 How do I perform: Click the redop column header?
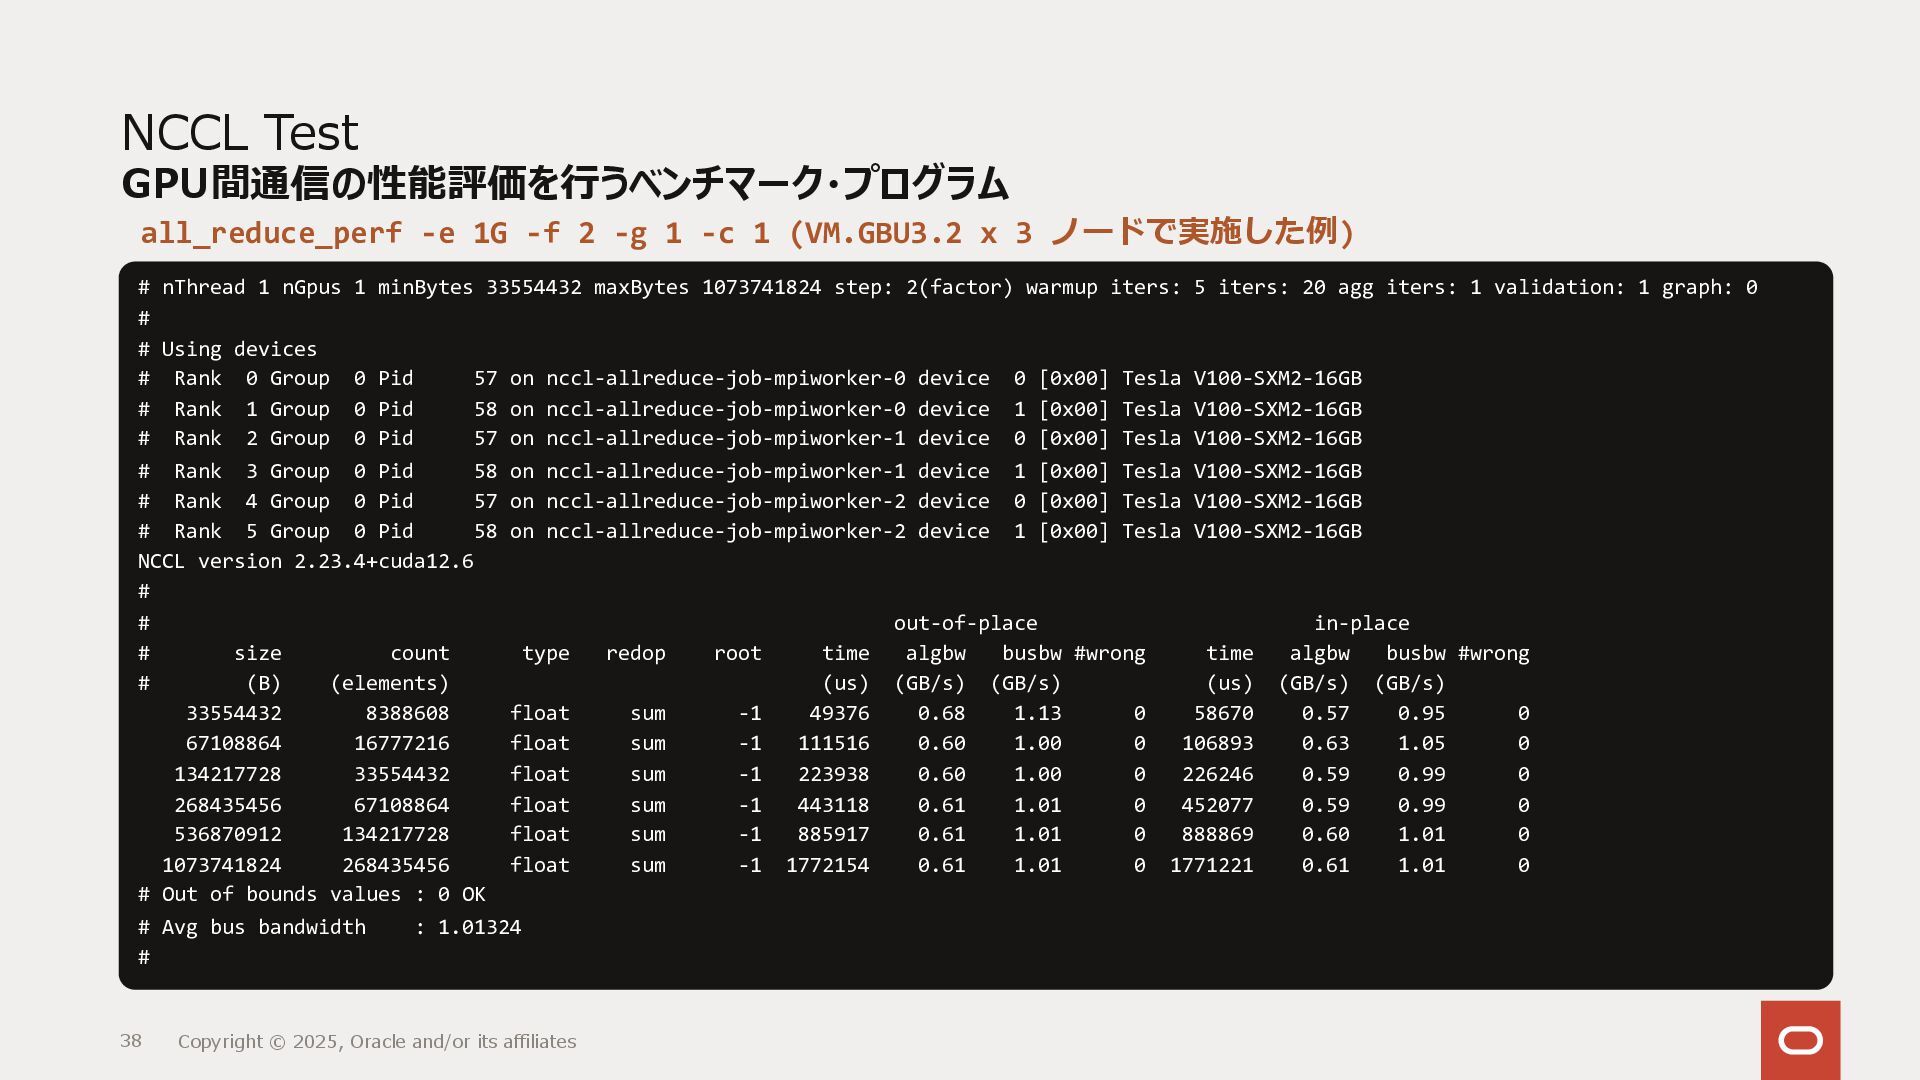635,653
